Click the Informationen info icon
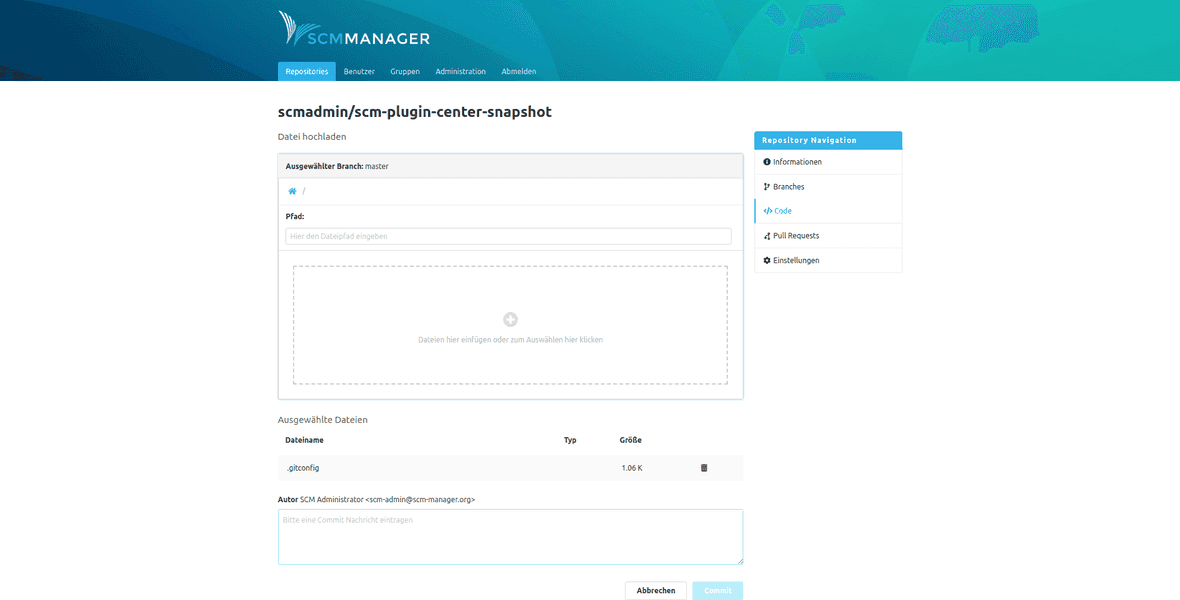 click(766, 161)
